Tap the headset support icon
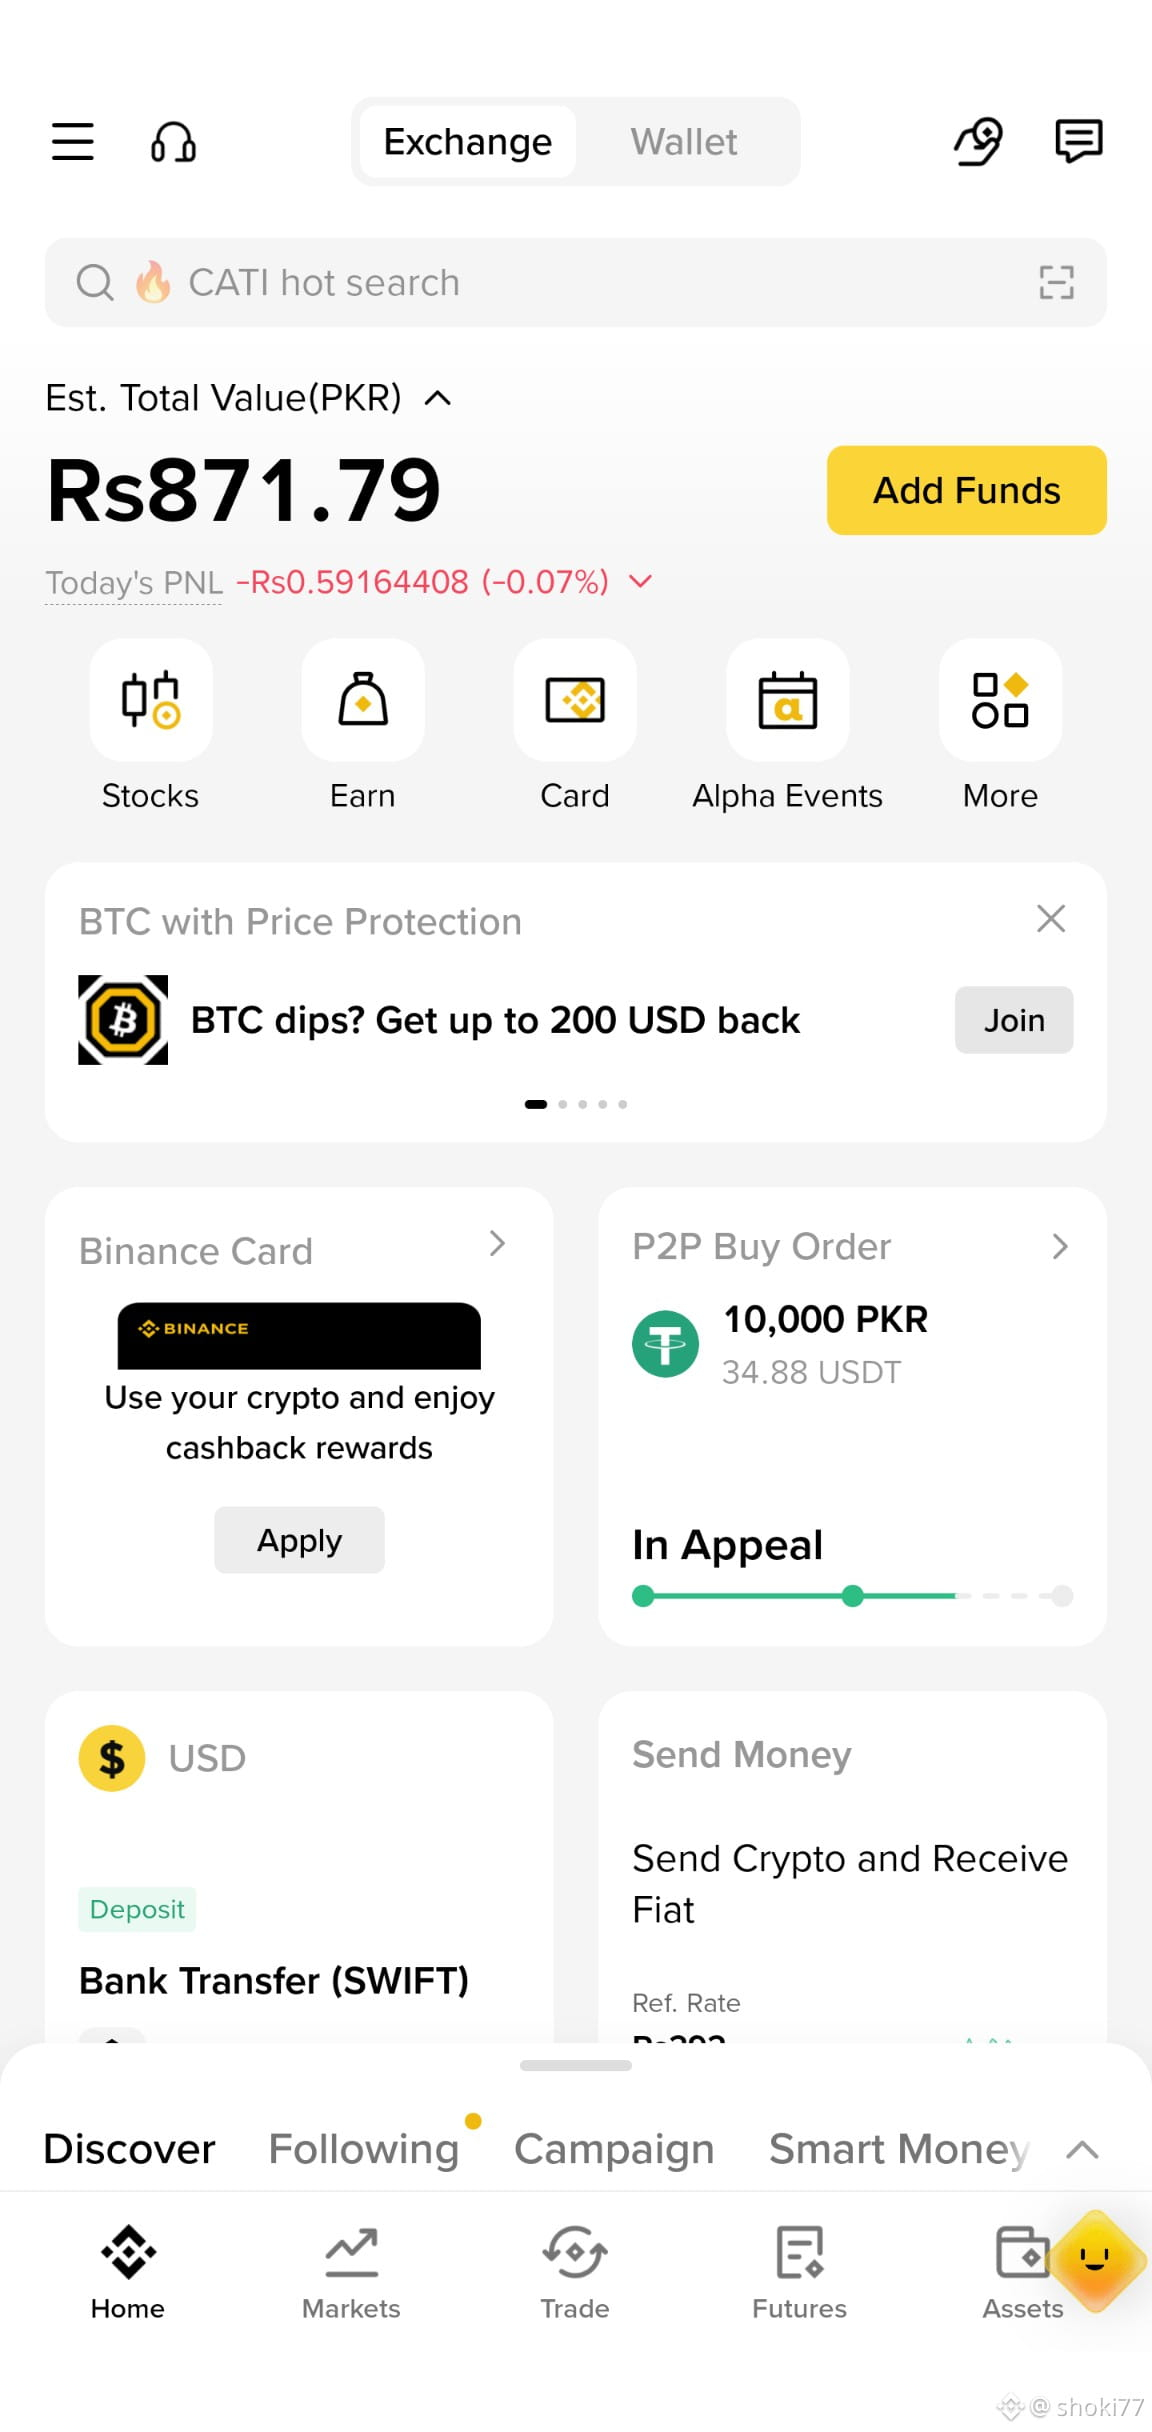The height and width of the screenshot is (2432, 1152). pyautogui.click(x=173, y=142)
